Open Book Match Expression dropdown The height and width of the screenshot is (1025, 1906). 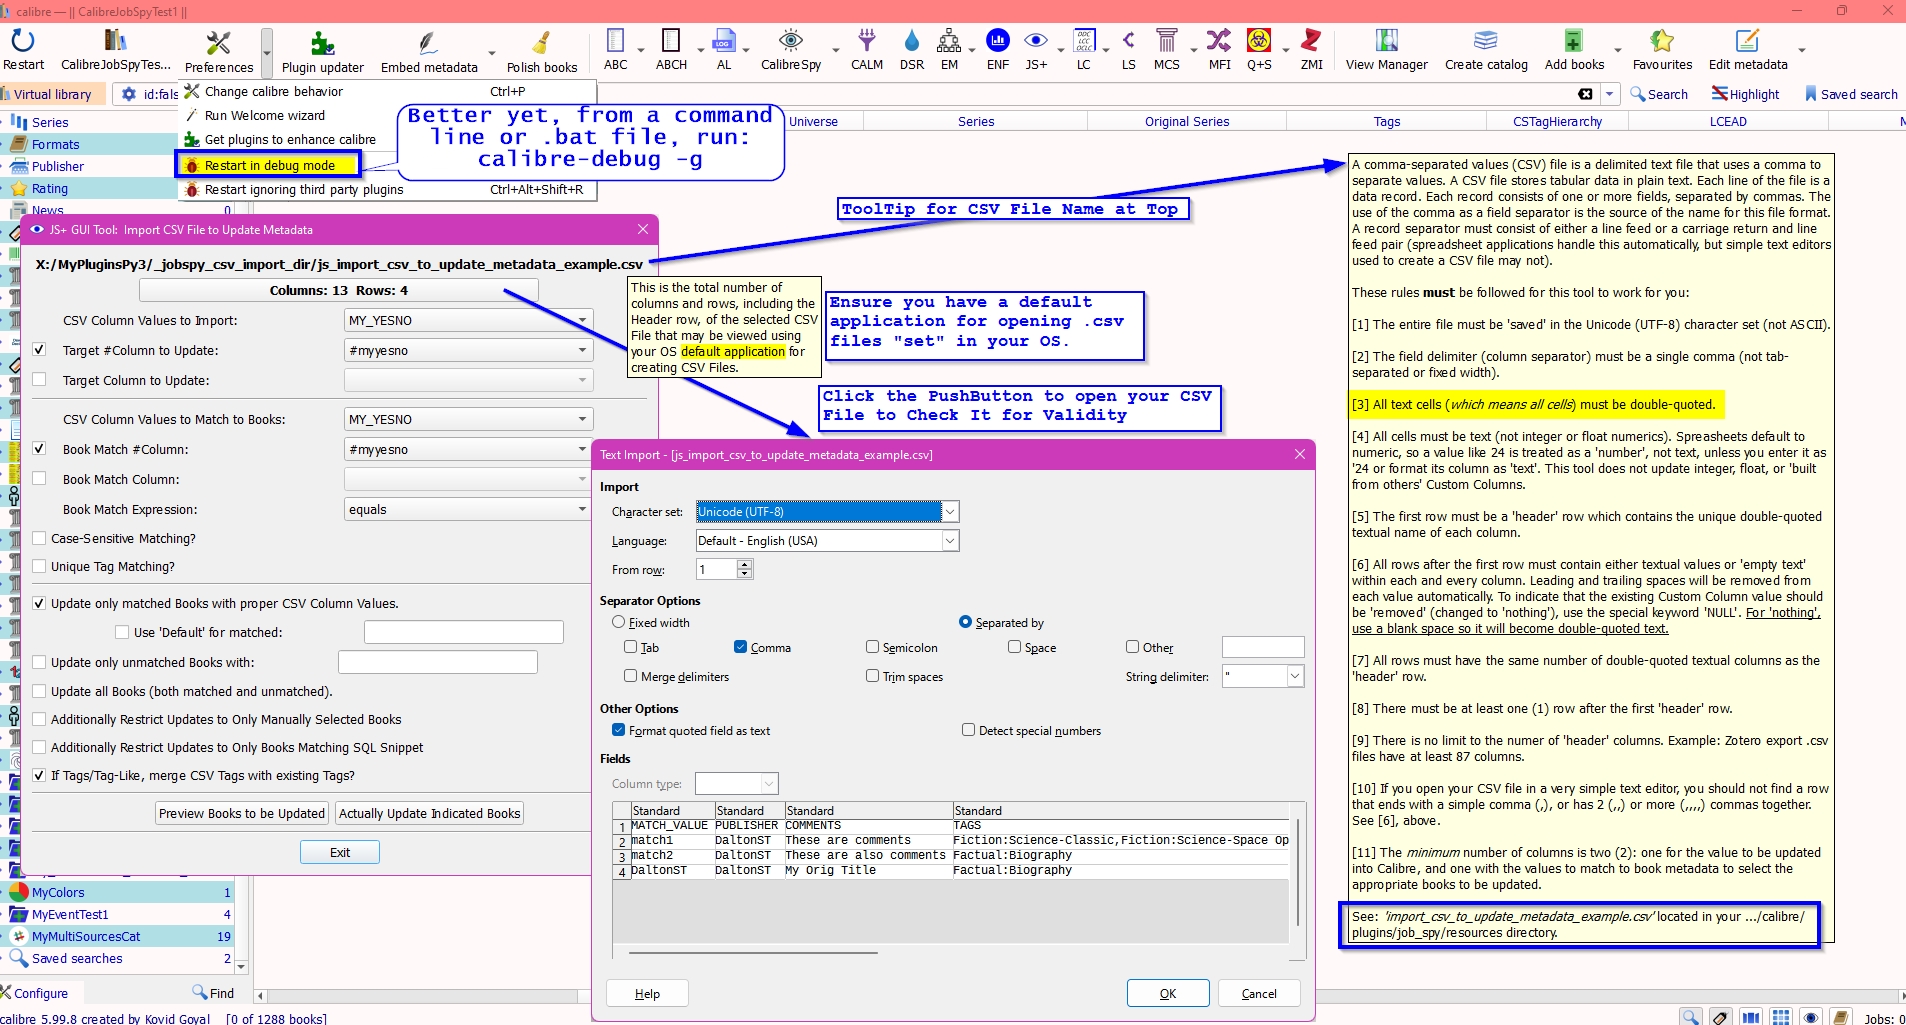coord(468,509)
